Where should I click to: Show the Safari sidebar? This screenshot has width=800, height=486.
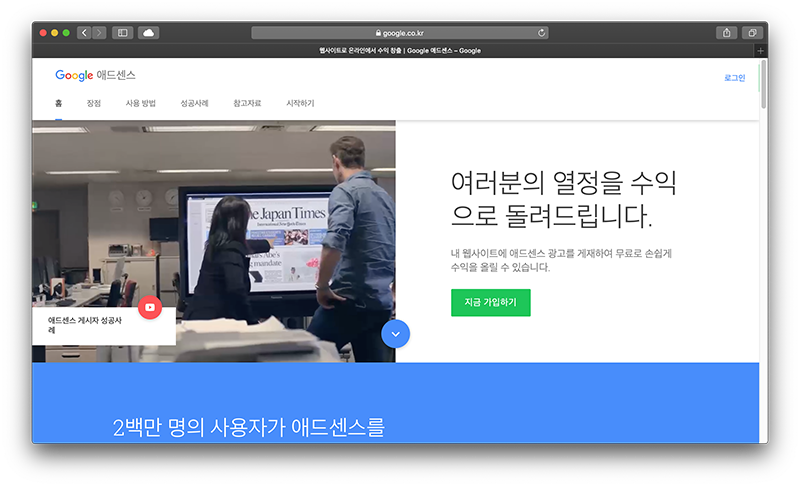122,33
